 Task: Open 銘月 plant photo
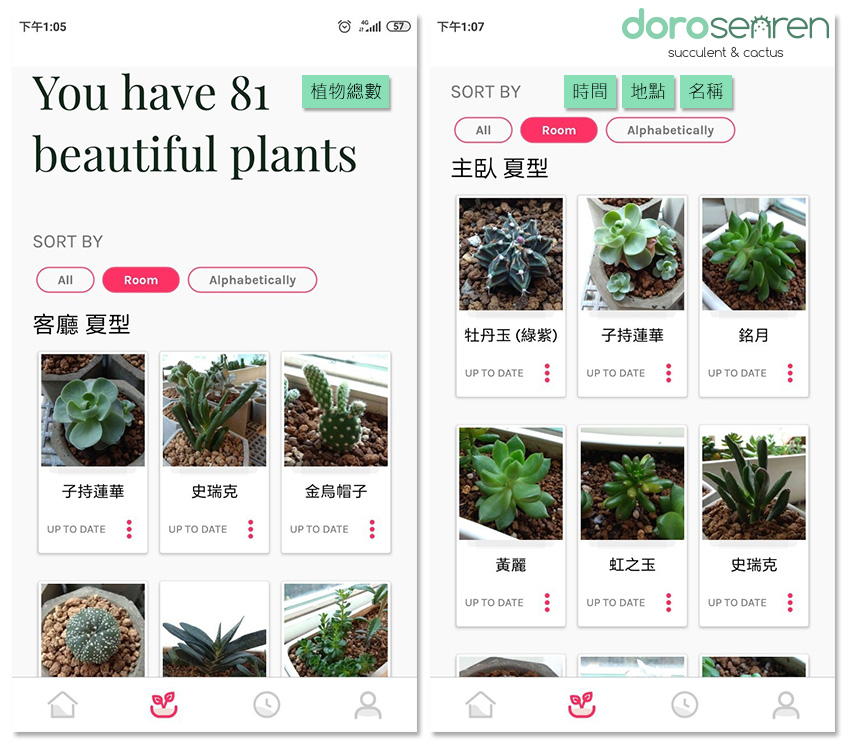pos(754,254)
